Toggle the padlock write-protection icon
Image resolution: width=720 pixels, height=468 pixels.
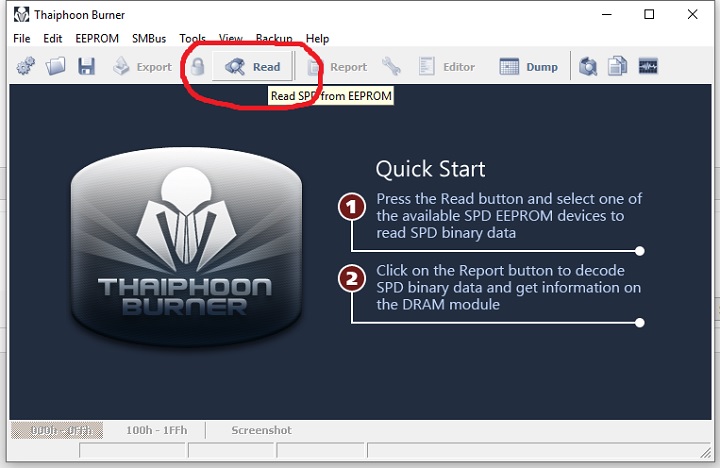pos(198,67)
